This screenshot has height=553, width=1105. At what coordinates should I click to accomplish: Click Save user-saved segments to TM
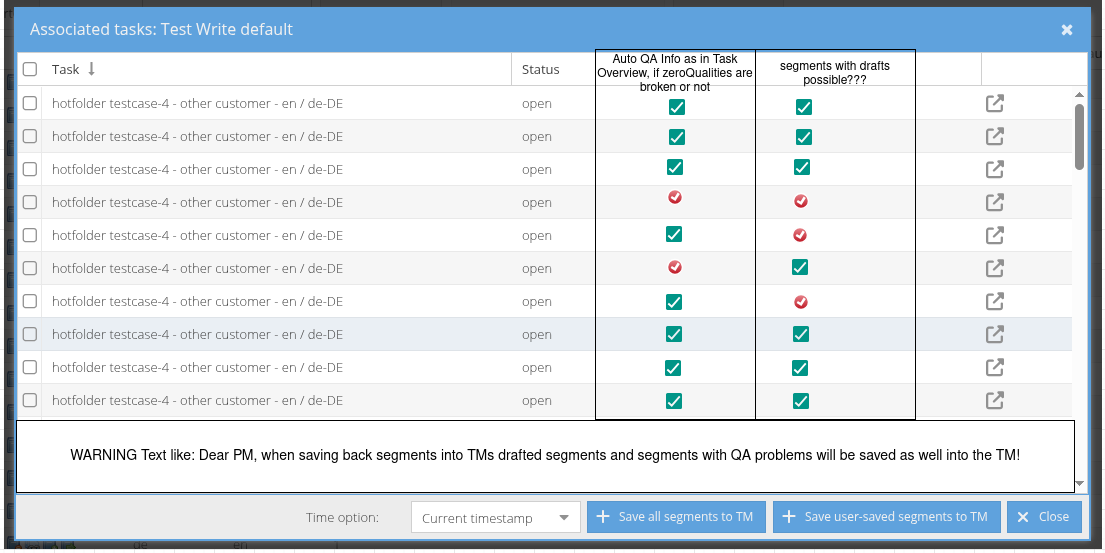885,517
